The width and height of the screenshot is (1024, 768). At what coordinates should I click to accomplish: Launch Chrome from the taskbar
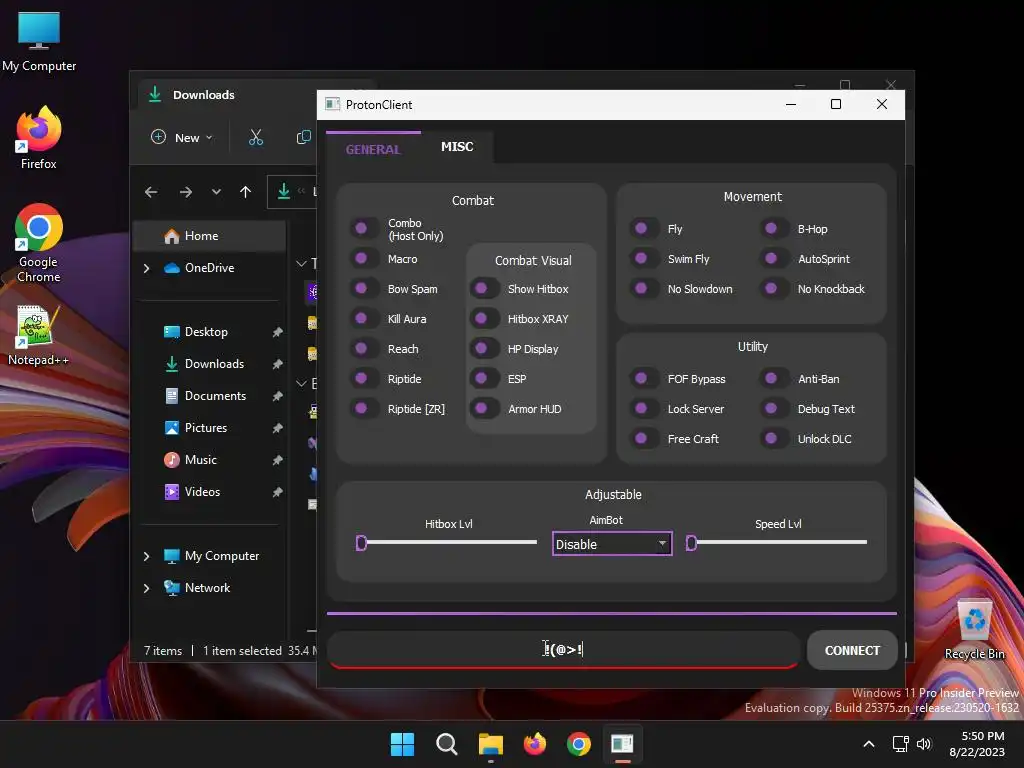pyautogui.click(x=579, y=744)
